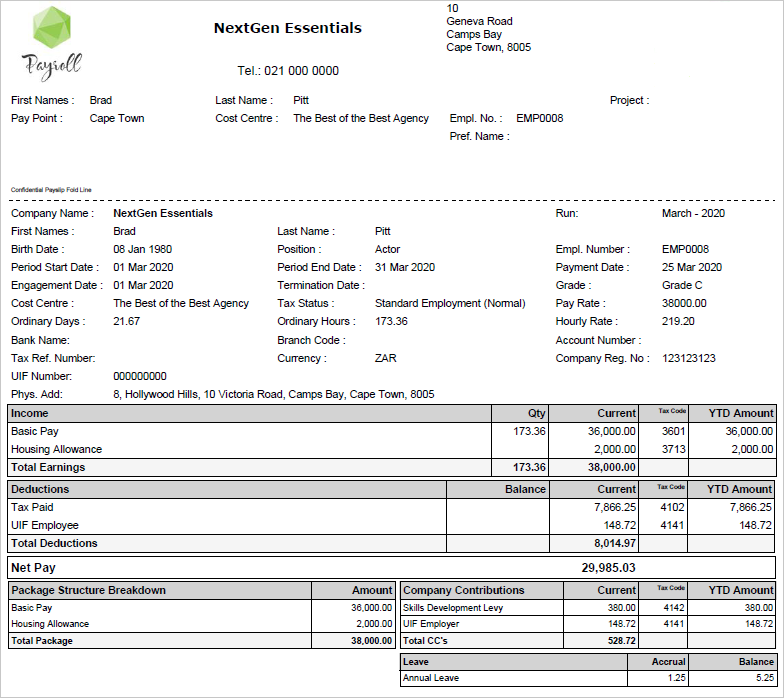Select Annual Leave accrual value 1.25

[676, 678]
